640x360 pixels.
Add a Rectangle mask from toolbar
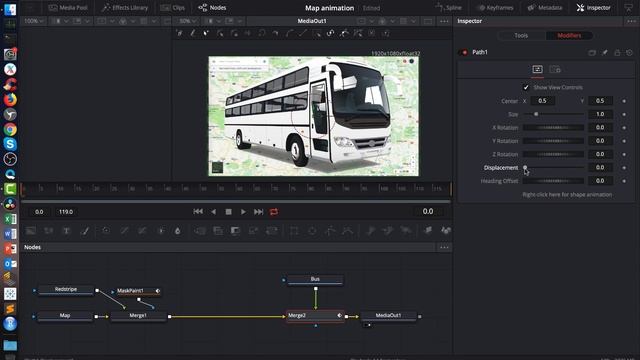294,231
